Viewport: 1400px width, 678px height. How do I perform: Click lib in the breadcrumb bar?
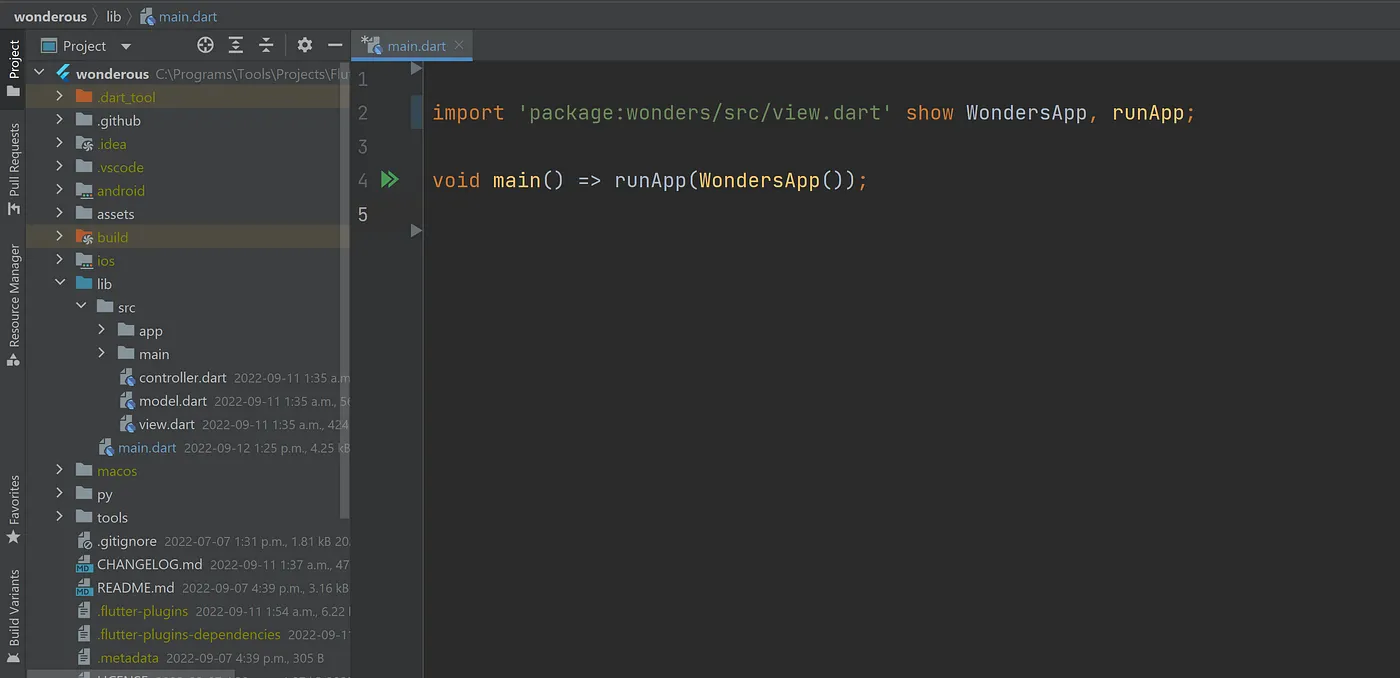pyautogui.click(x=113, y=16)
